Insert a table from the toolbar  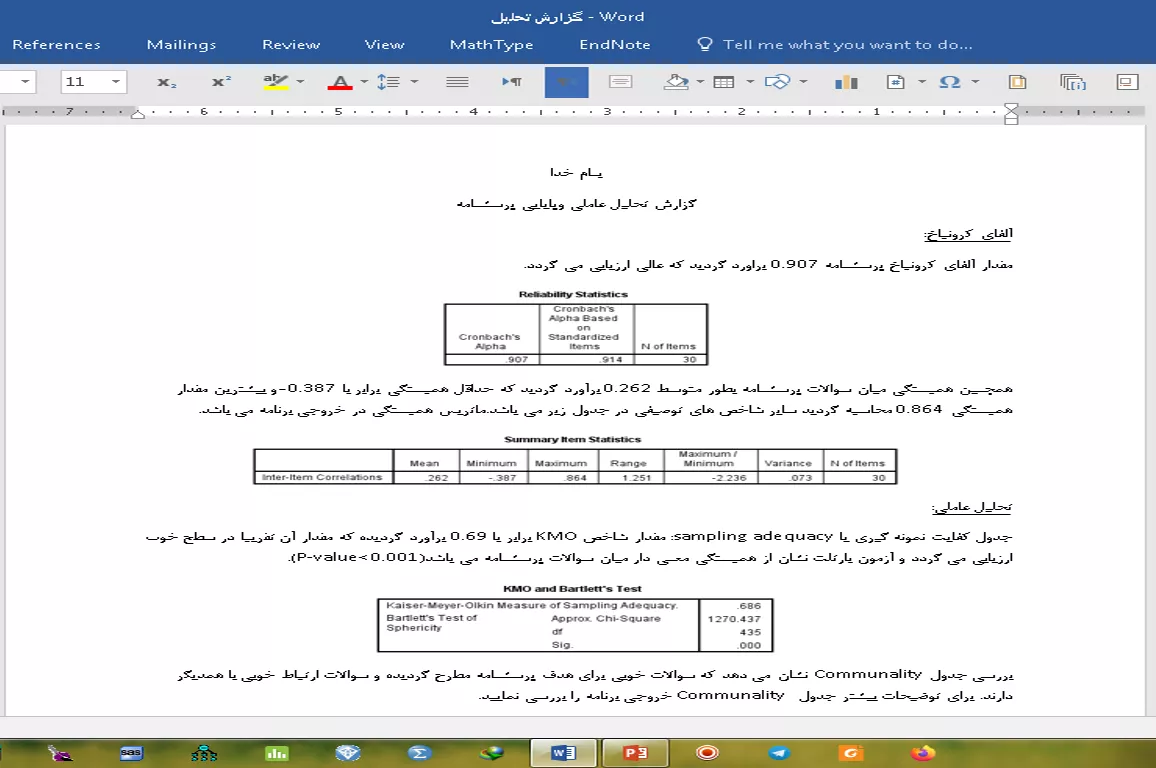pyautogui.click(x=723, y=82)
